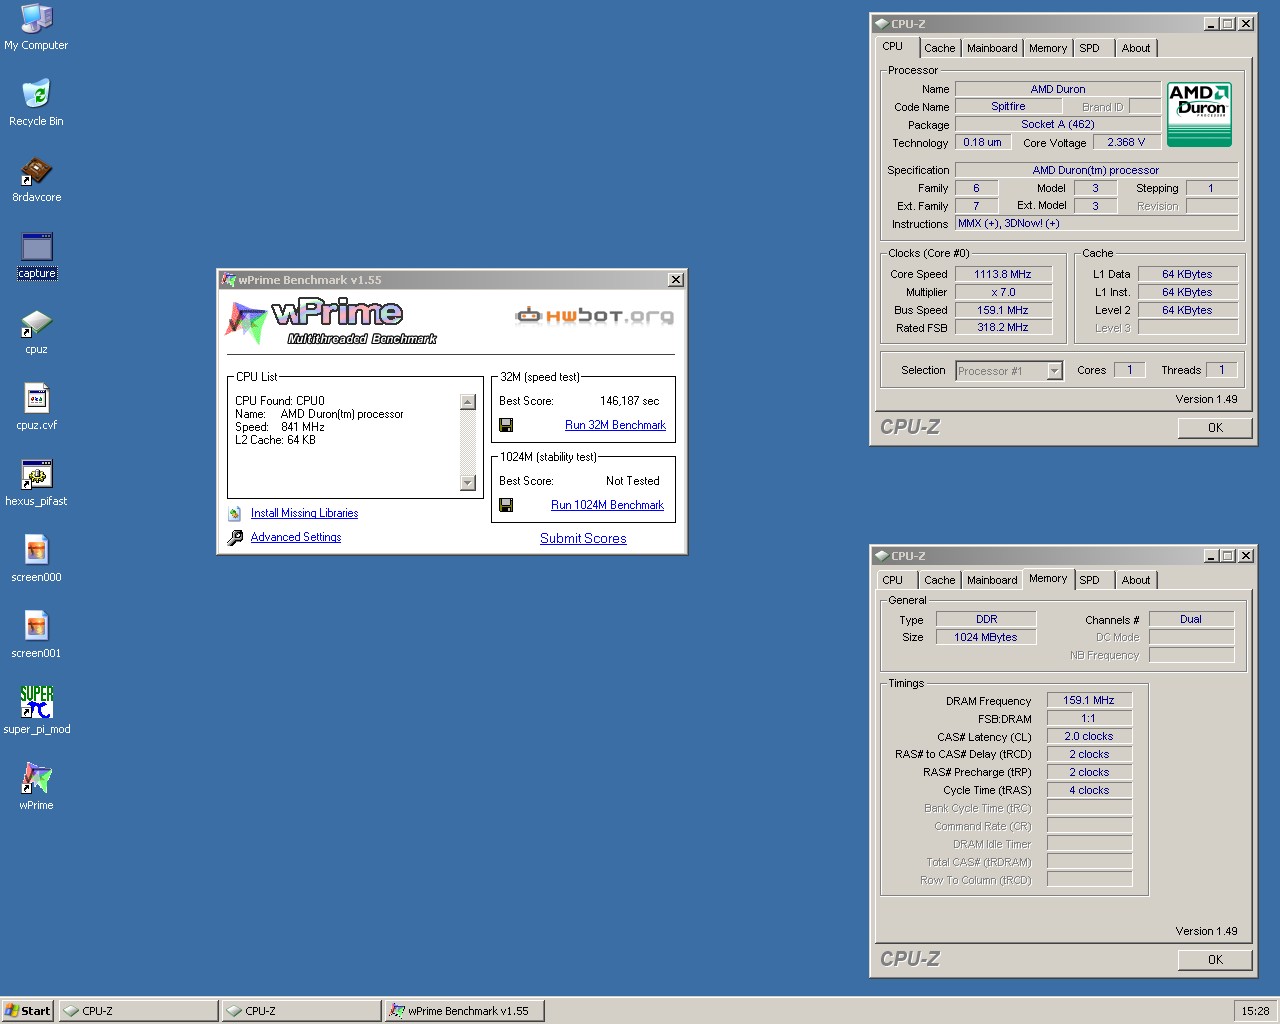Select the hexus_pifast icon
Image resolution: width=1280 pixels, height=1024 pixels.
click(x=36, y=474)
